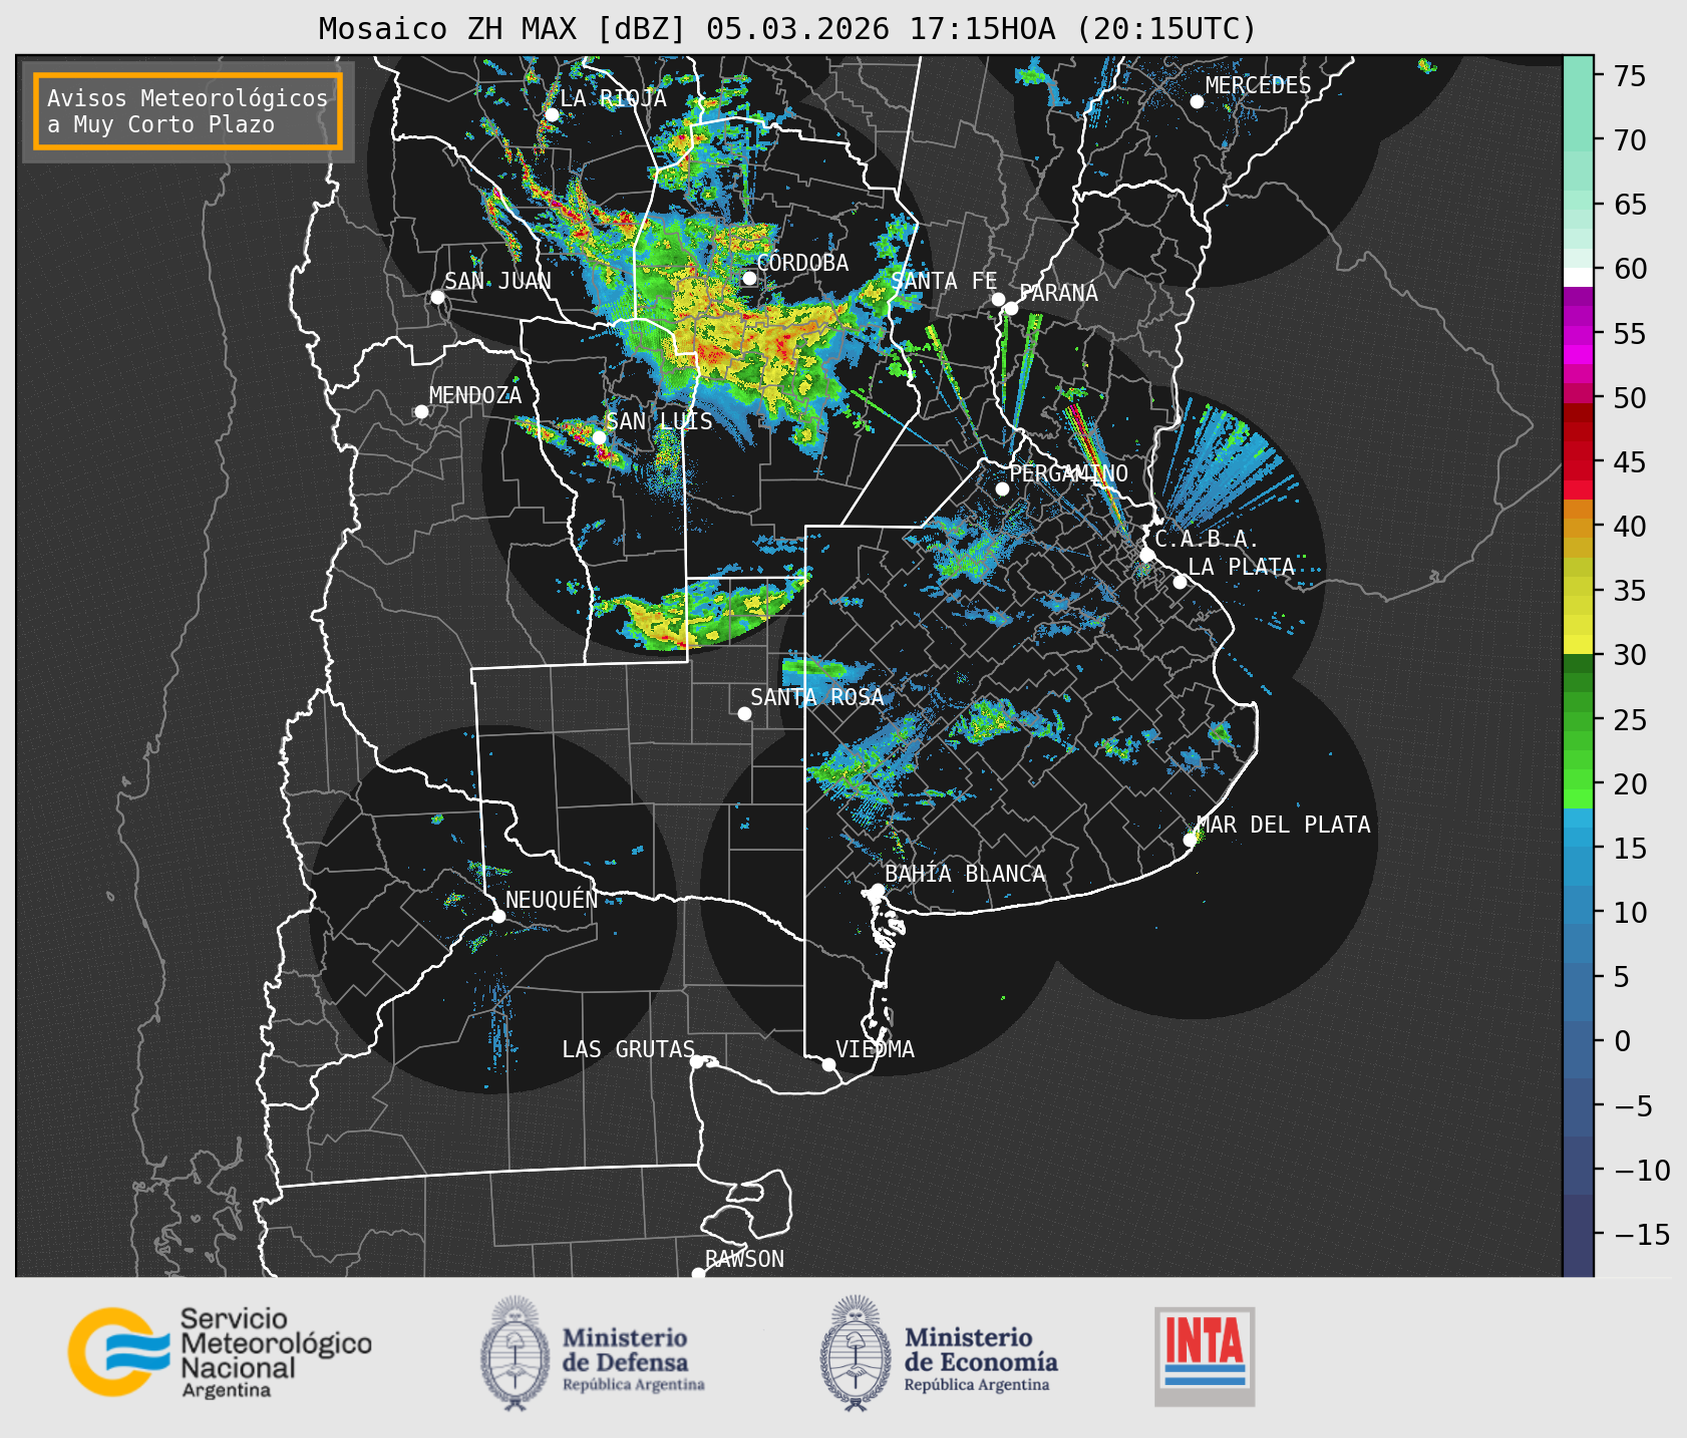Click the Ministerio de Economía crest
The height and width of the screenshot is (1438, 1687).
point(854,1354)
